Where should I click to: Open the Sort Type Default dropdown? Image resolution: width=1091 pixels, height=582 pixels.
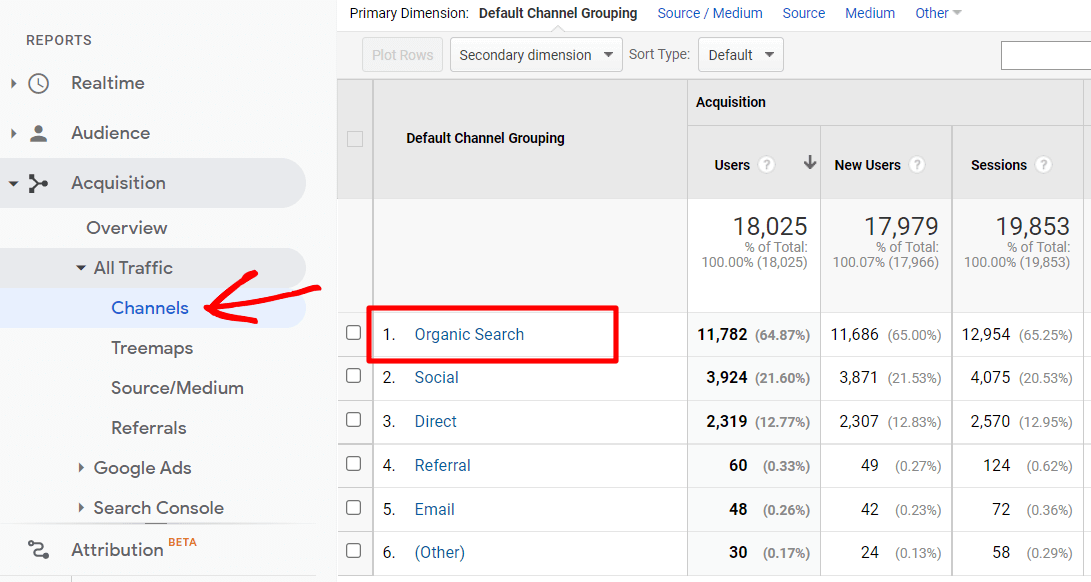(x=740, y=54)
